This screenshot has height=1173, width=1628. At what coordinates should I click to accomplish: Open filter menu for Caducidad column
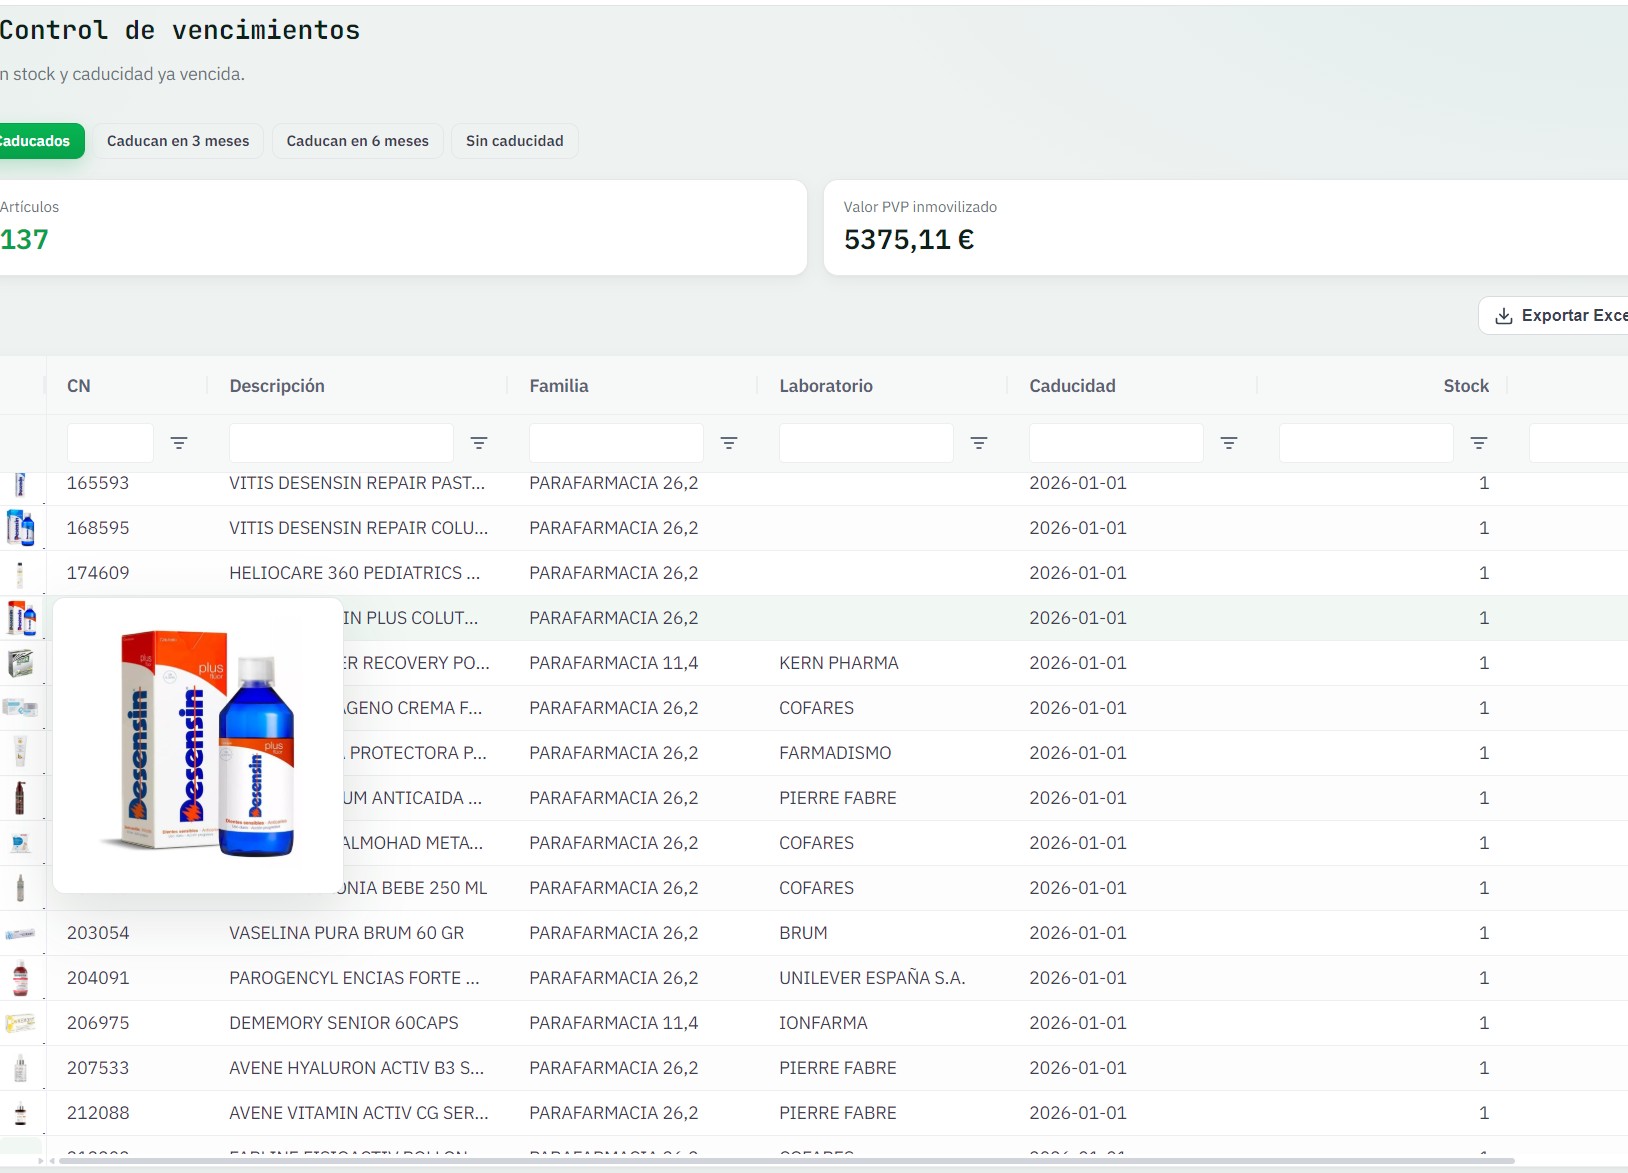(1229, 443)
